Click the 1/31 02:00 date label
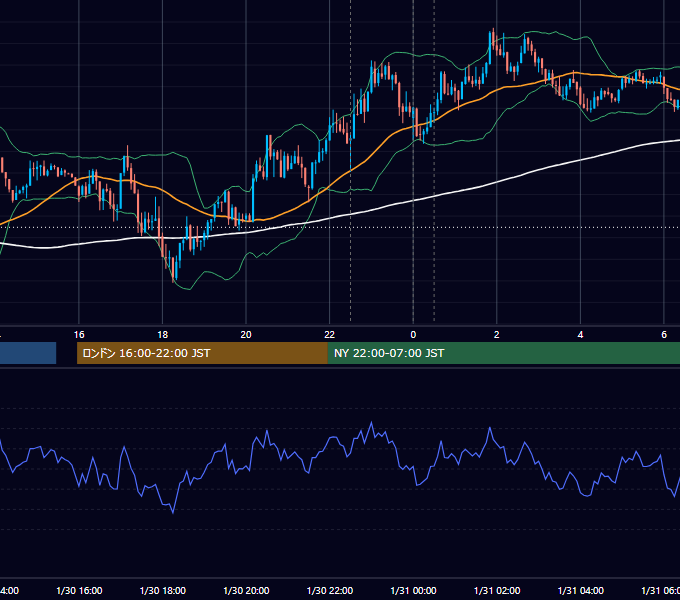The image size is (680, 600). point(497,590)
